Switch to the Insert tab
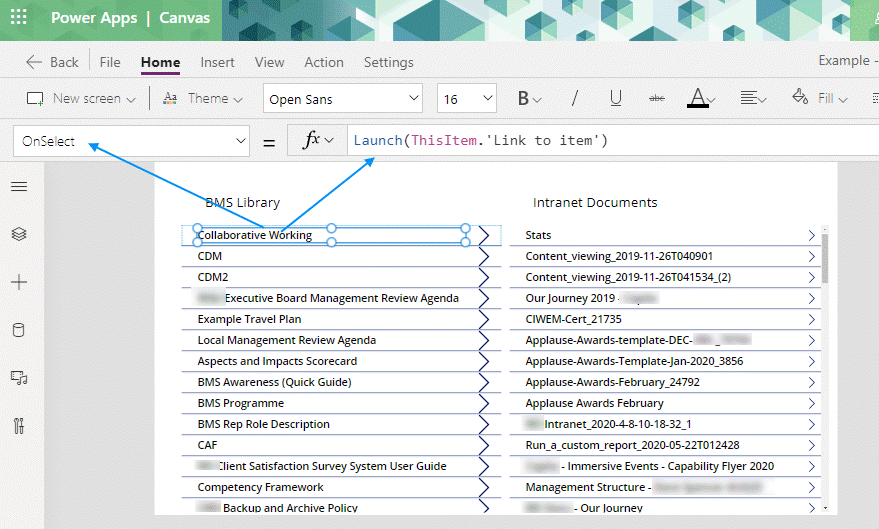This screenshot has width=879, height=529. coord(217,62)
